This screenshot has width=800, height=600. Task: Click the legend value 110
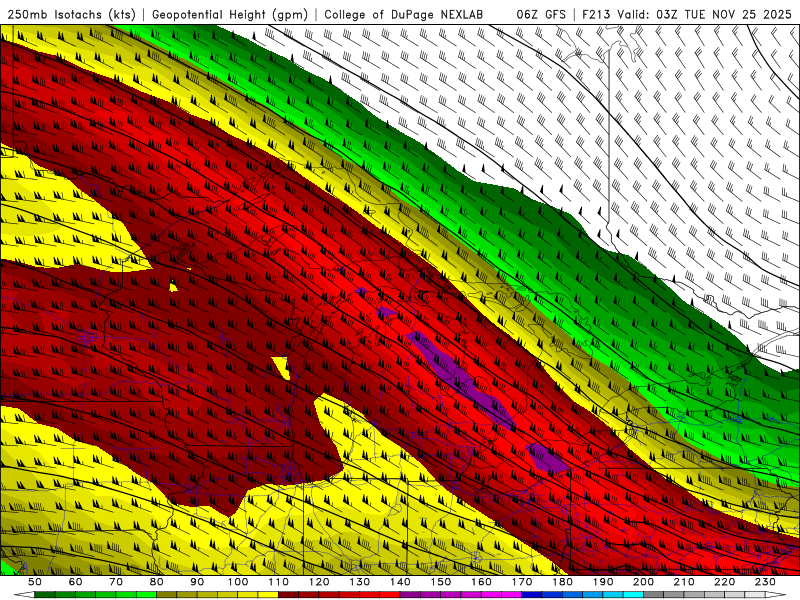pos(279,582)
